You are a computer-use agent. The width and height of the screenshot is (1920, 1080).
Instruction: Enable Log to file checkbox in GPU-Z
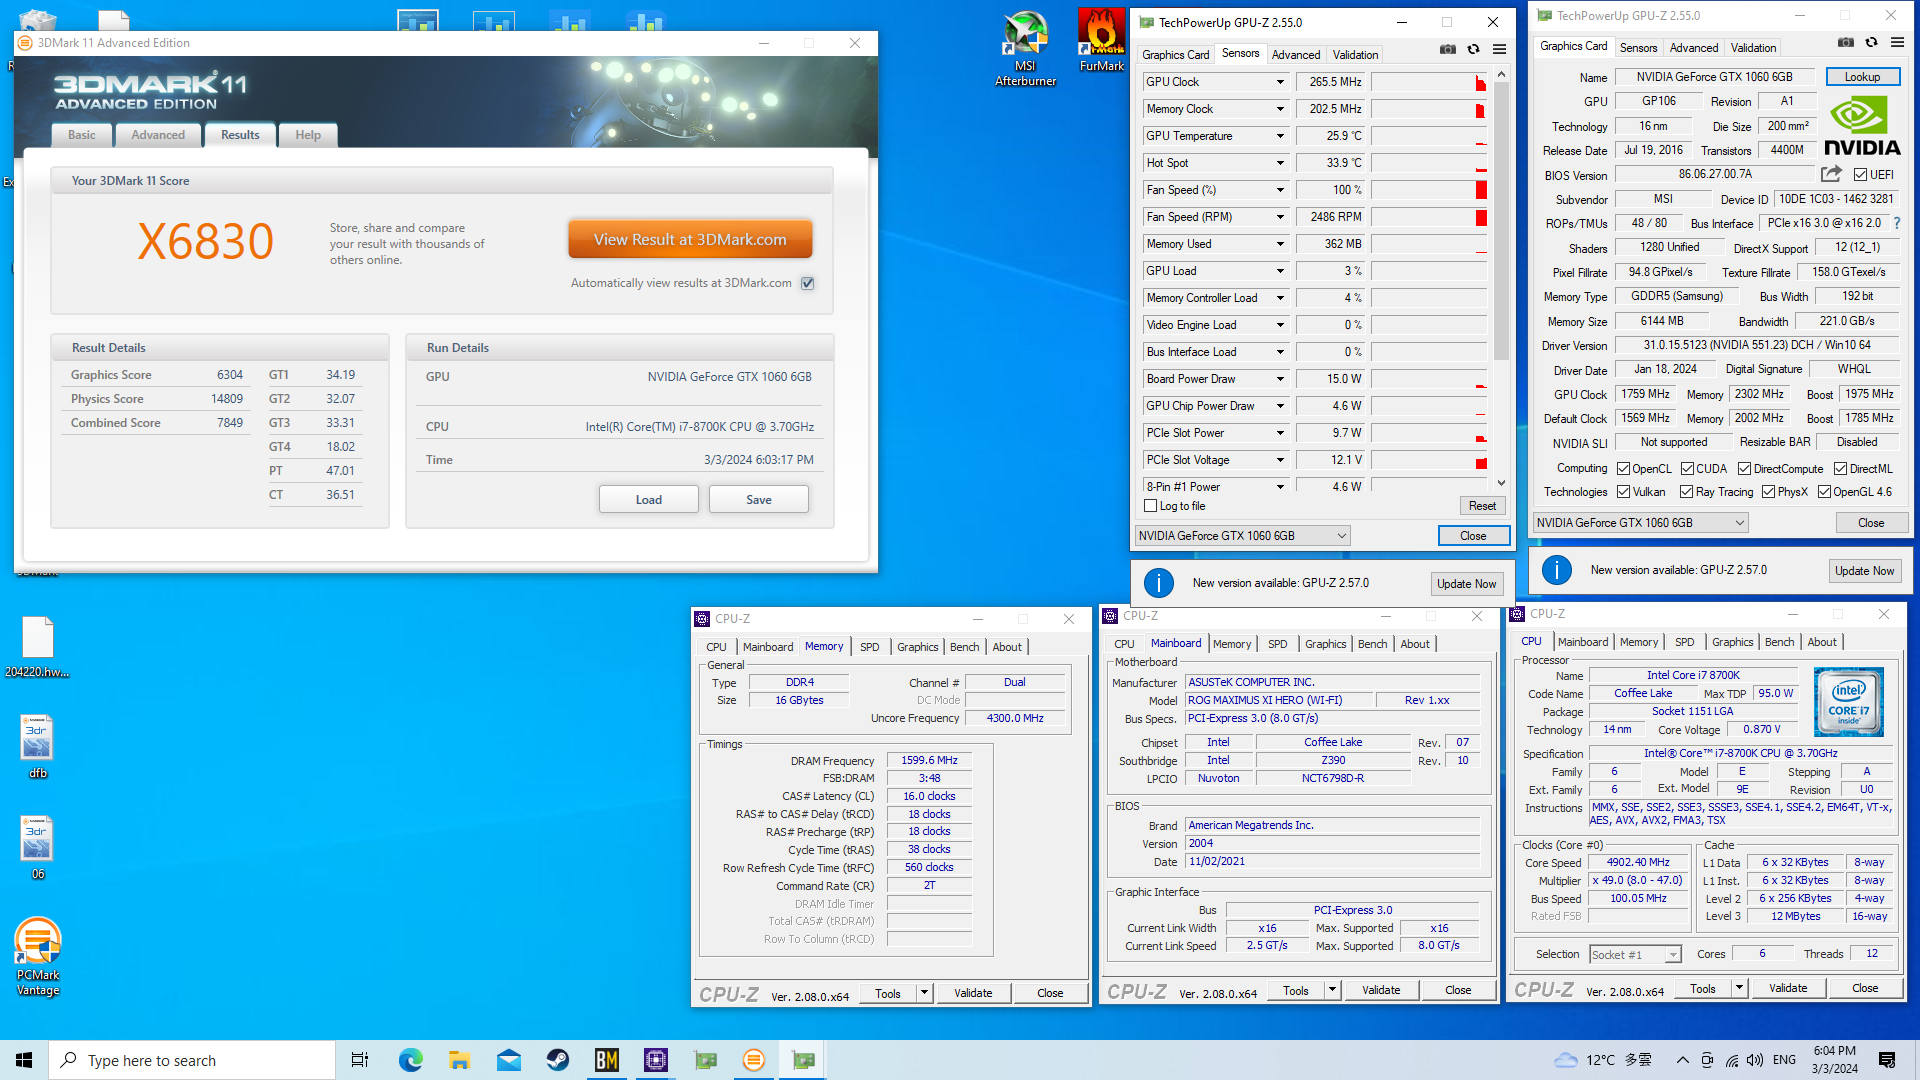coord(1150,506)
